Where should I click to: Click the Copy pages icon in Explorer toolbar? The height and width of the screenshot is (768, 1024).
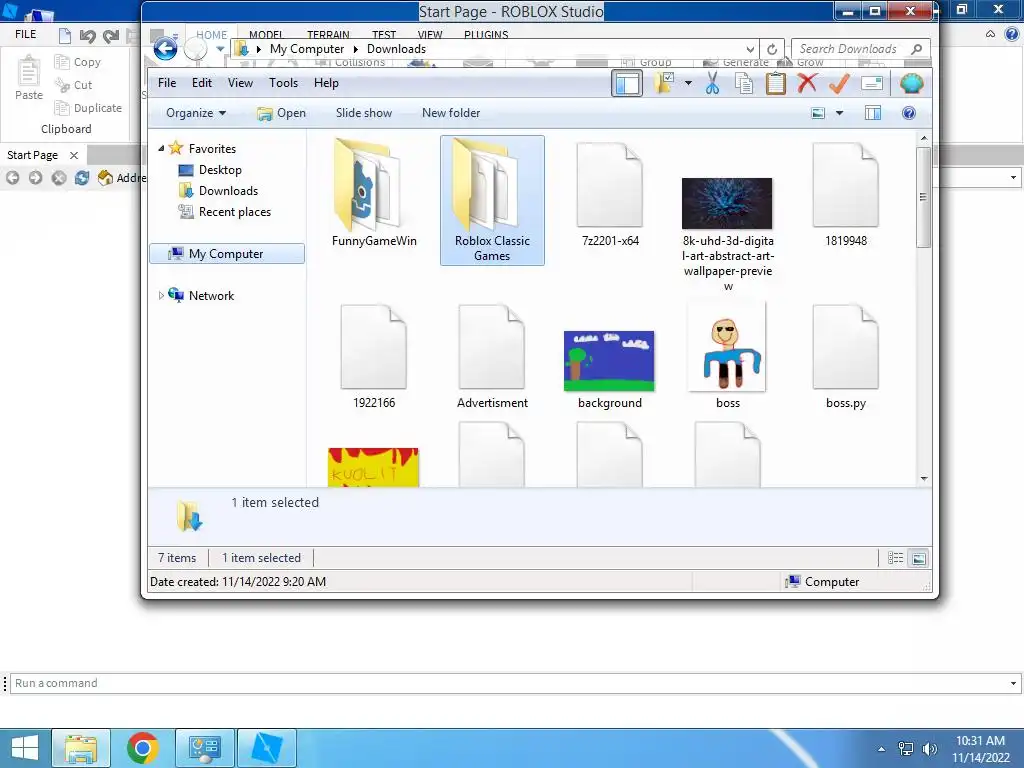[x=744, y=84]
